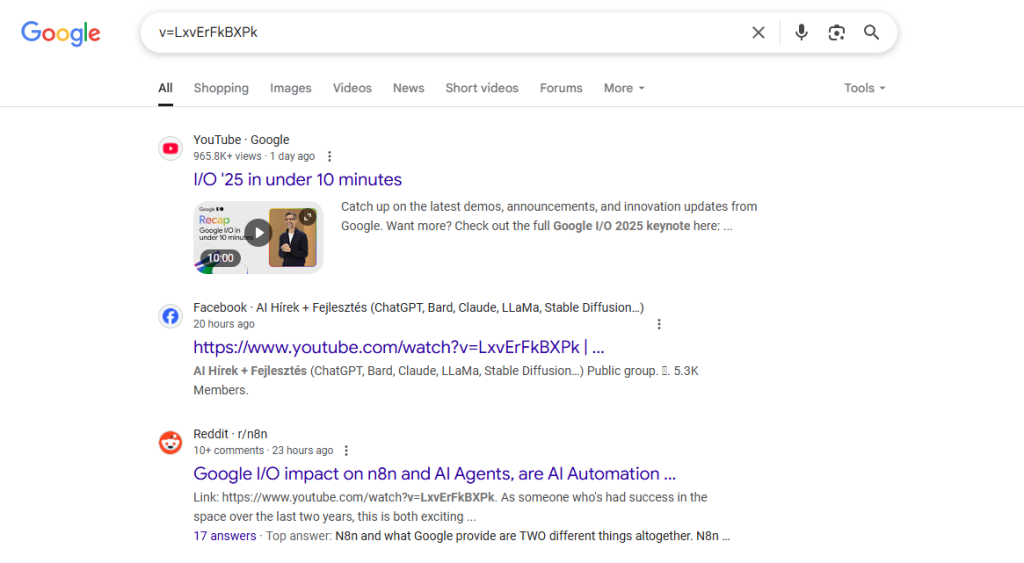
Task: Click "YouTube · Google" source label
Action: (x=241, y=140)
